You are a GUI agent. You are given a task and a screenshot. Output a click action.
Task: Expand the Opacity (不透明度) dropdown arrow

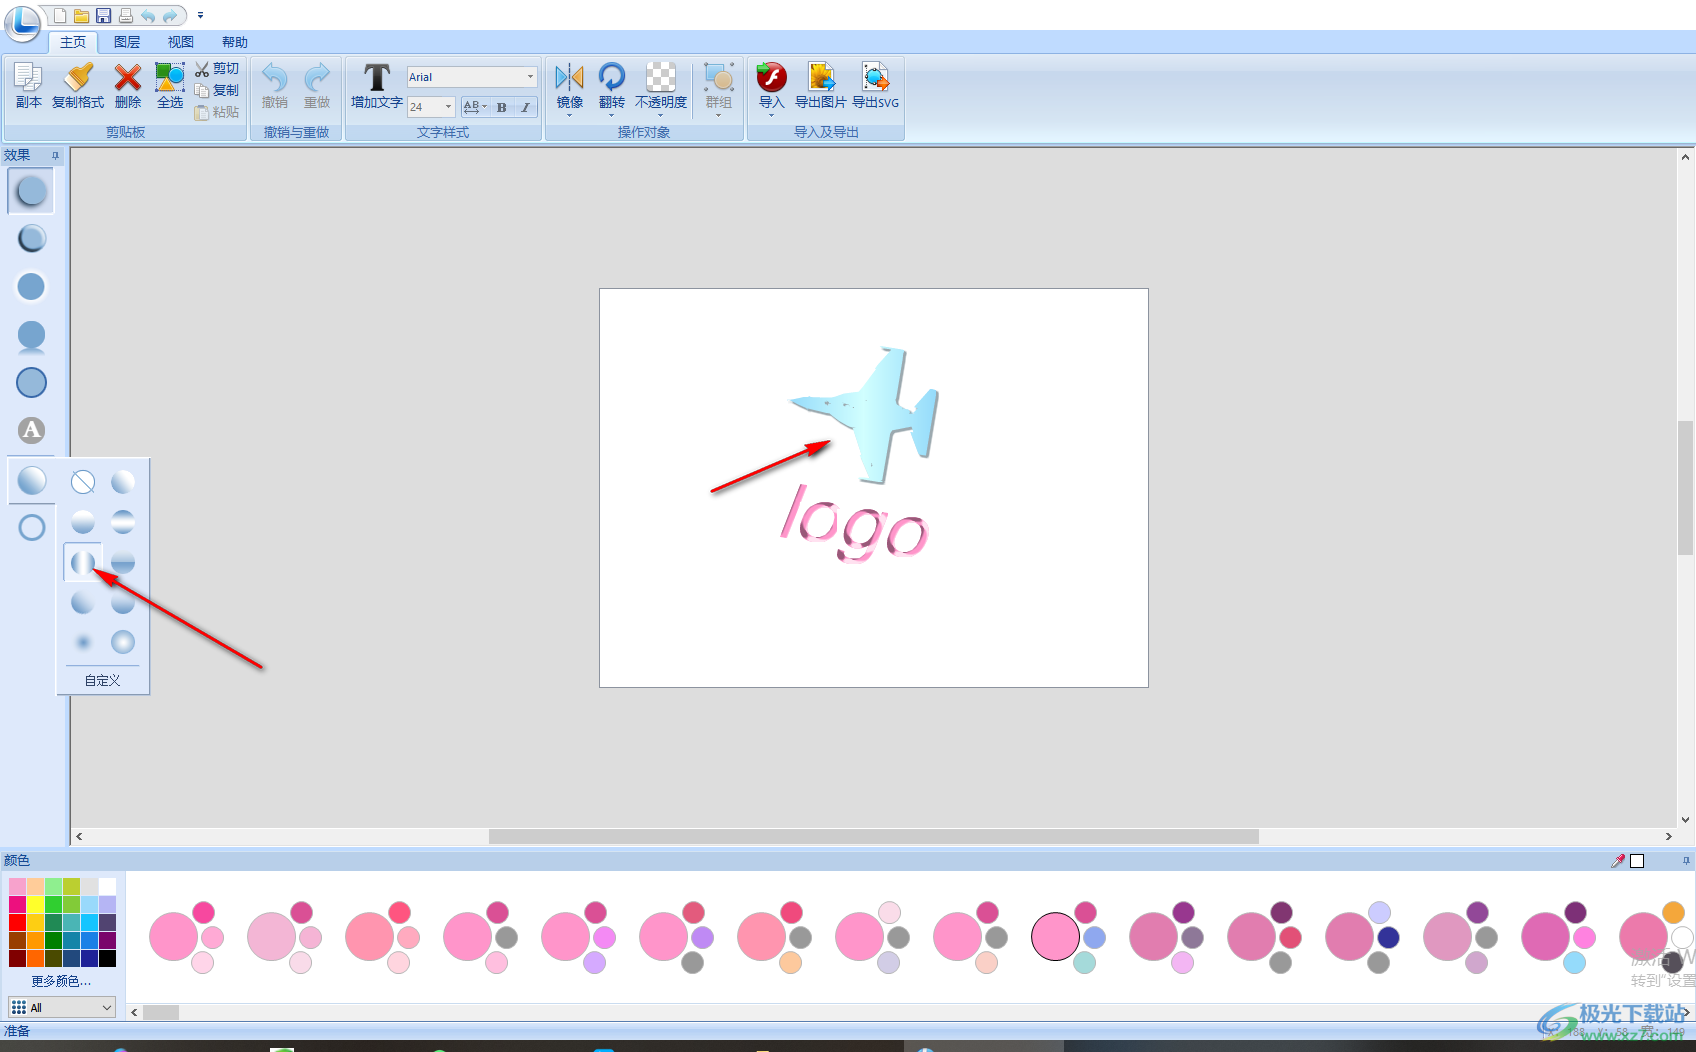[661, 114]
